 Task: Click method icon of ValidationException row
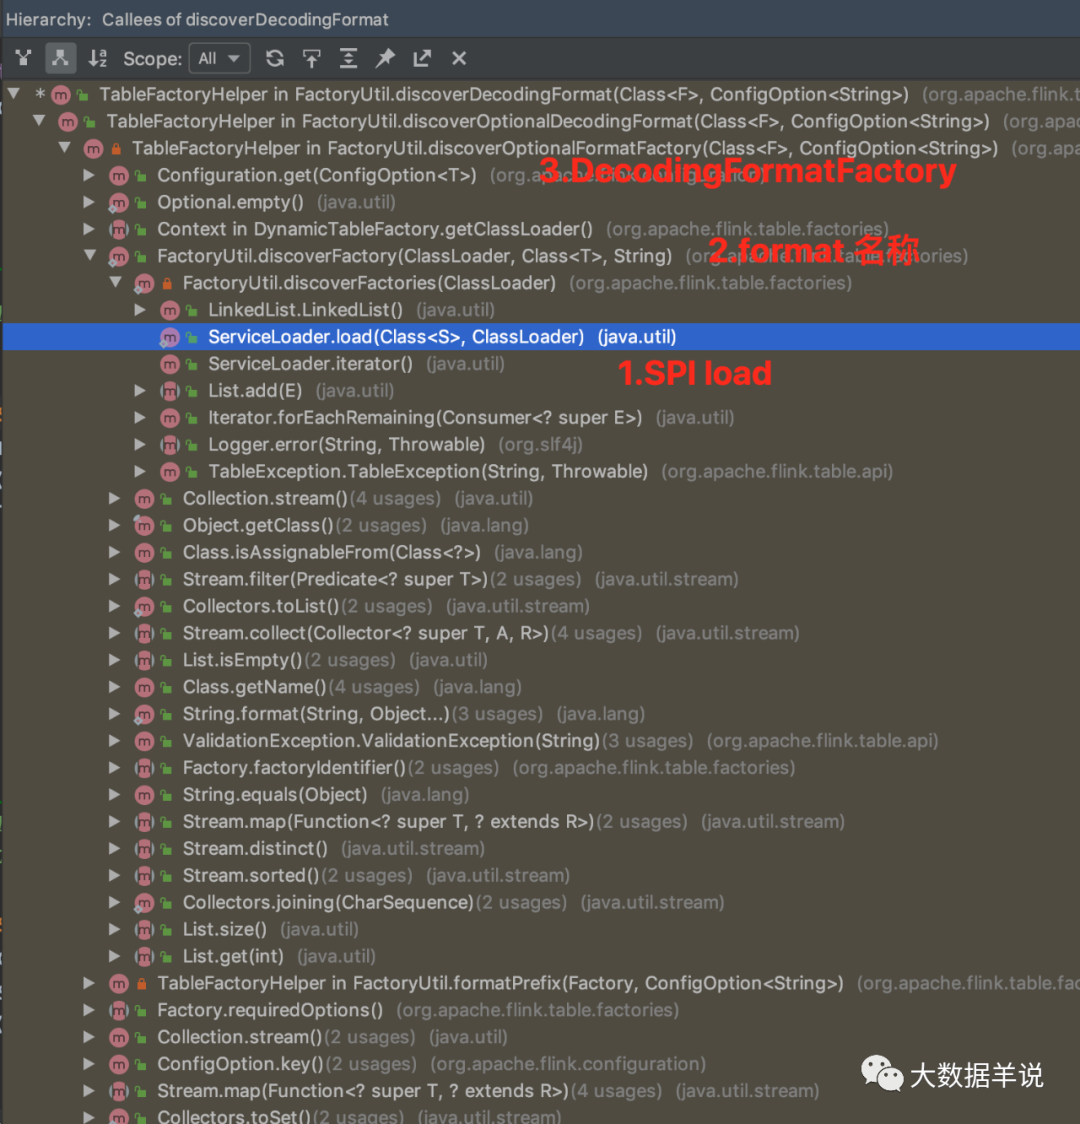pyautogui.click(x=143, y=741)
